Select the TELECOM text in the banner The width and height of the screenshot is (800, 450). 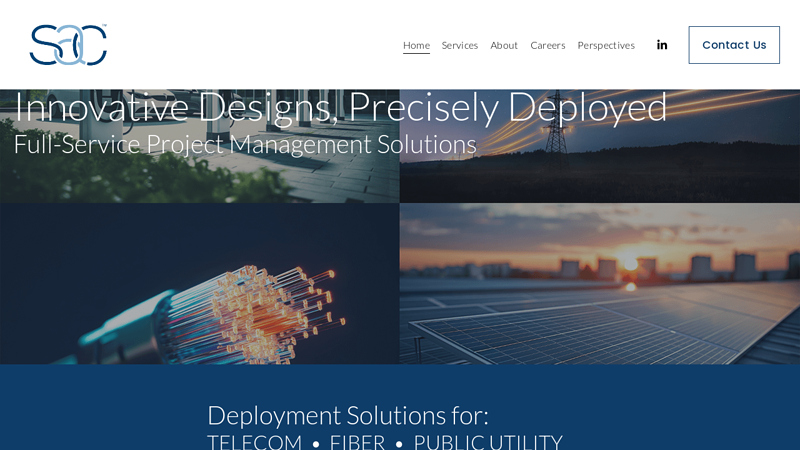254,442
